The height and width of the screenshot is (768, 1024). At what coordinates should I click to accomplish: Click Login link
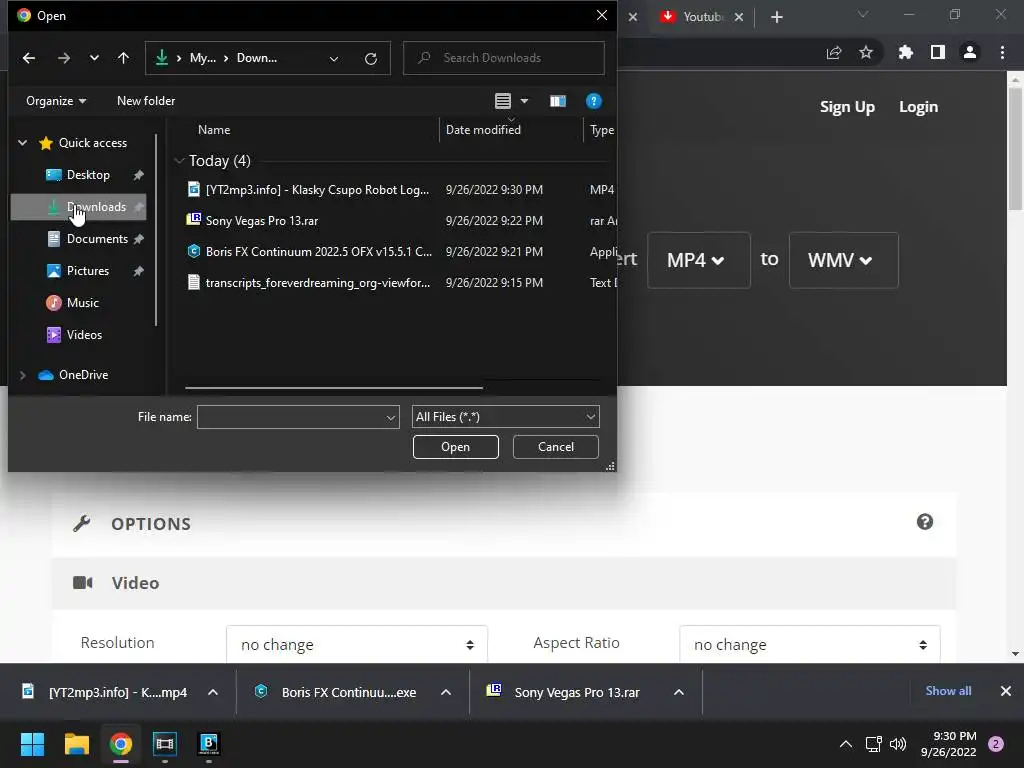point(918,107)
